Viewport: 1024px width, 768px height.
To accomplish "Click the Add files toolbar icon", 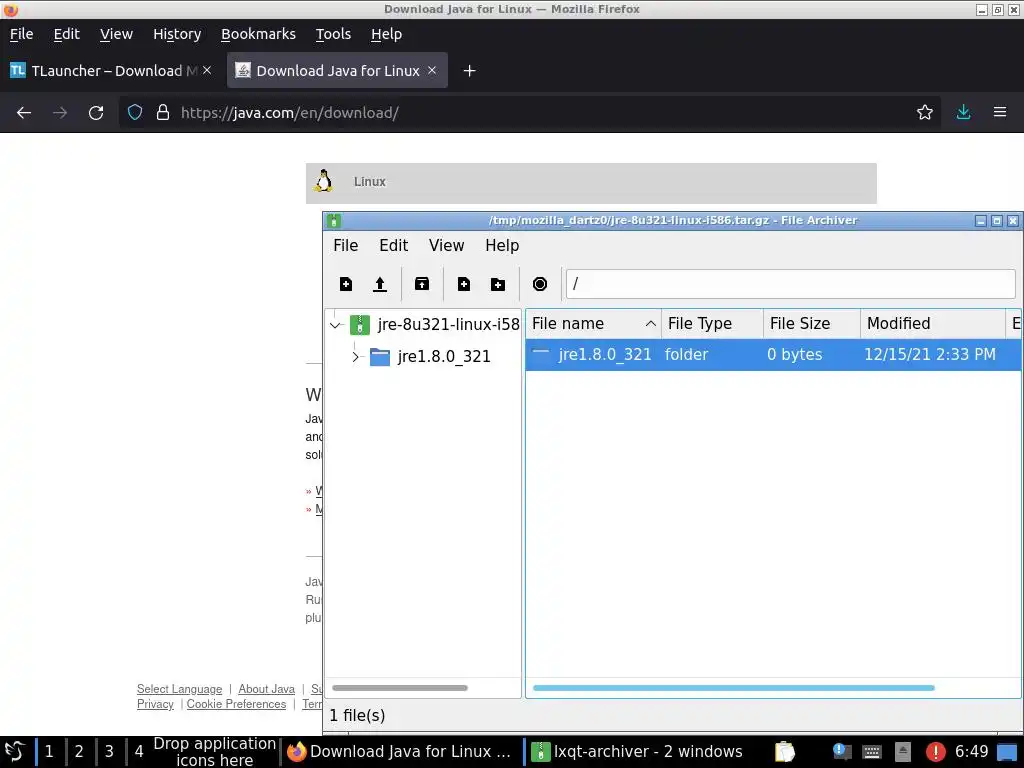I will tap(464, 284).
